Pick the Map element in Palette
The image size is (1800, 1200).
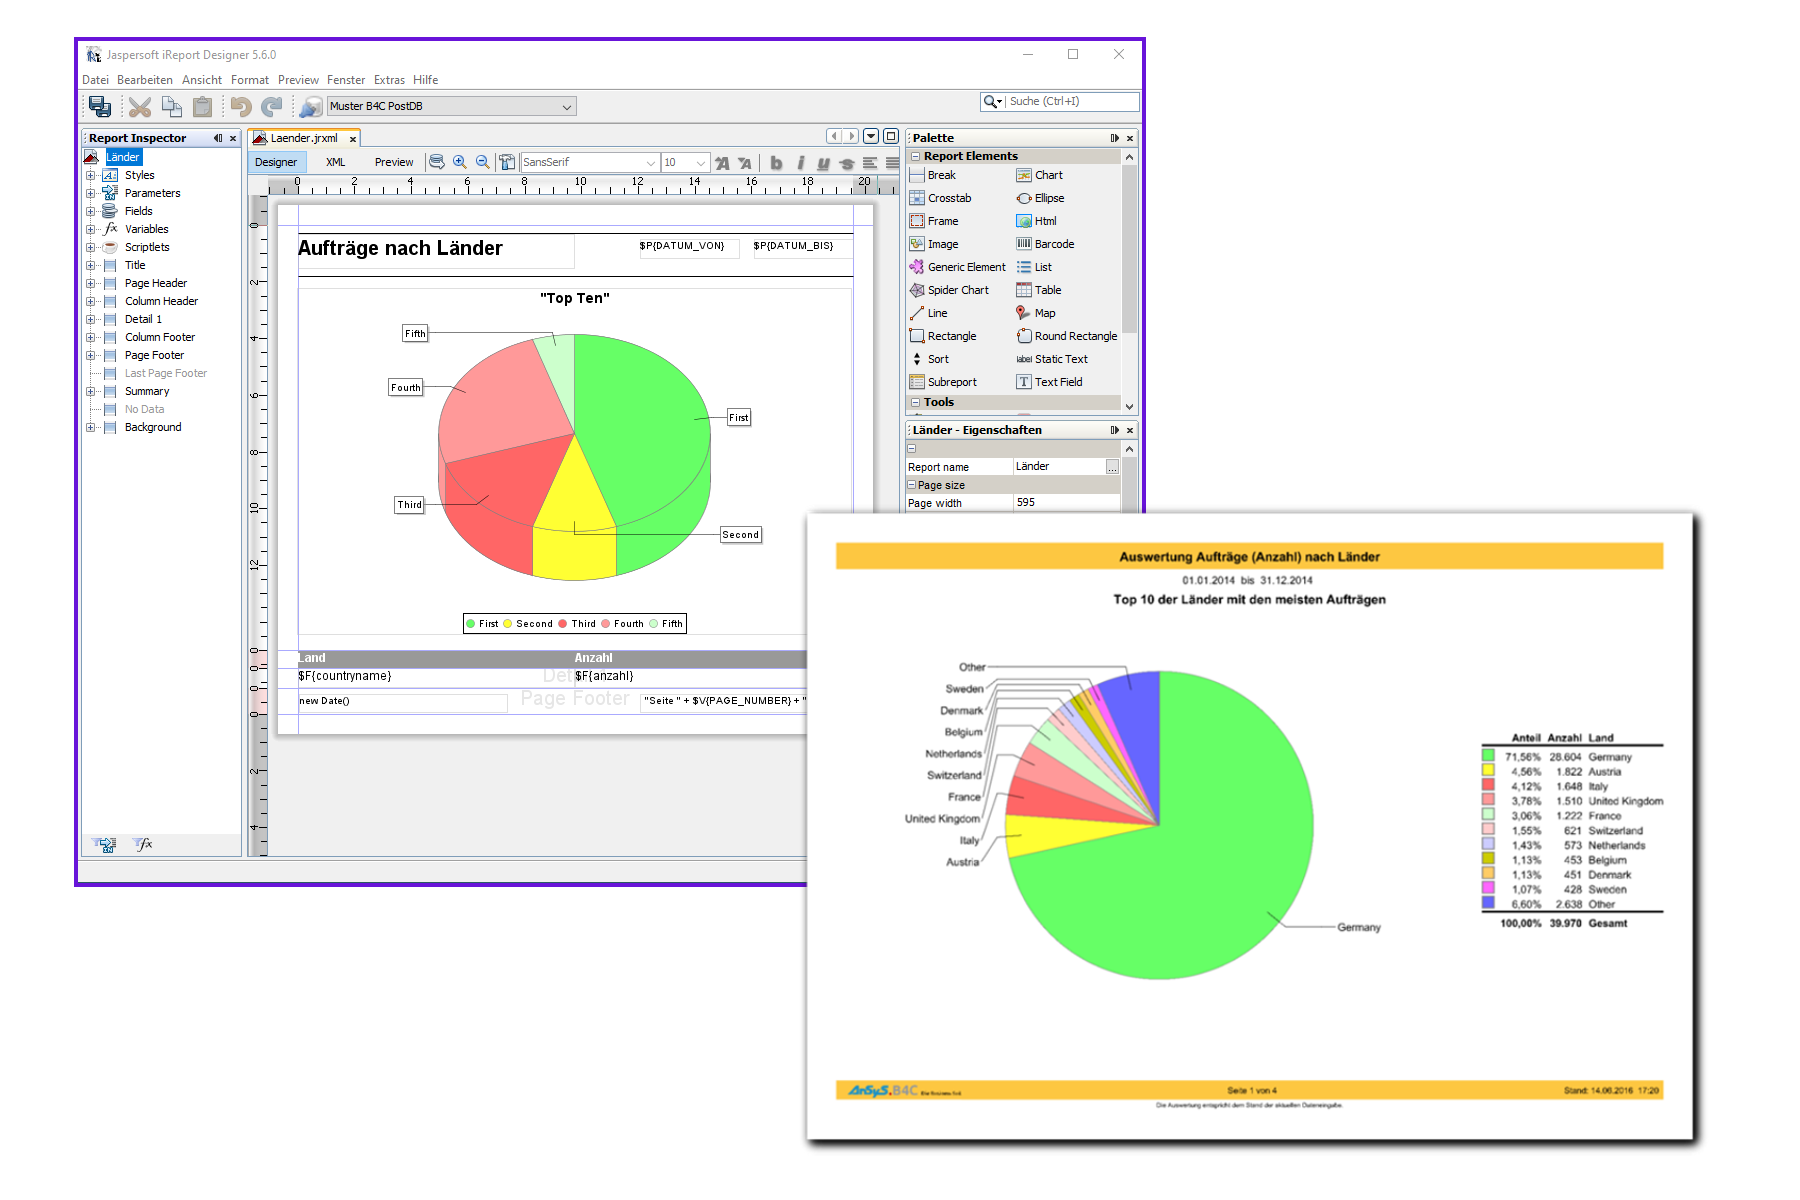pyautogui.click(x=1044, y=313)
